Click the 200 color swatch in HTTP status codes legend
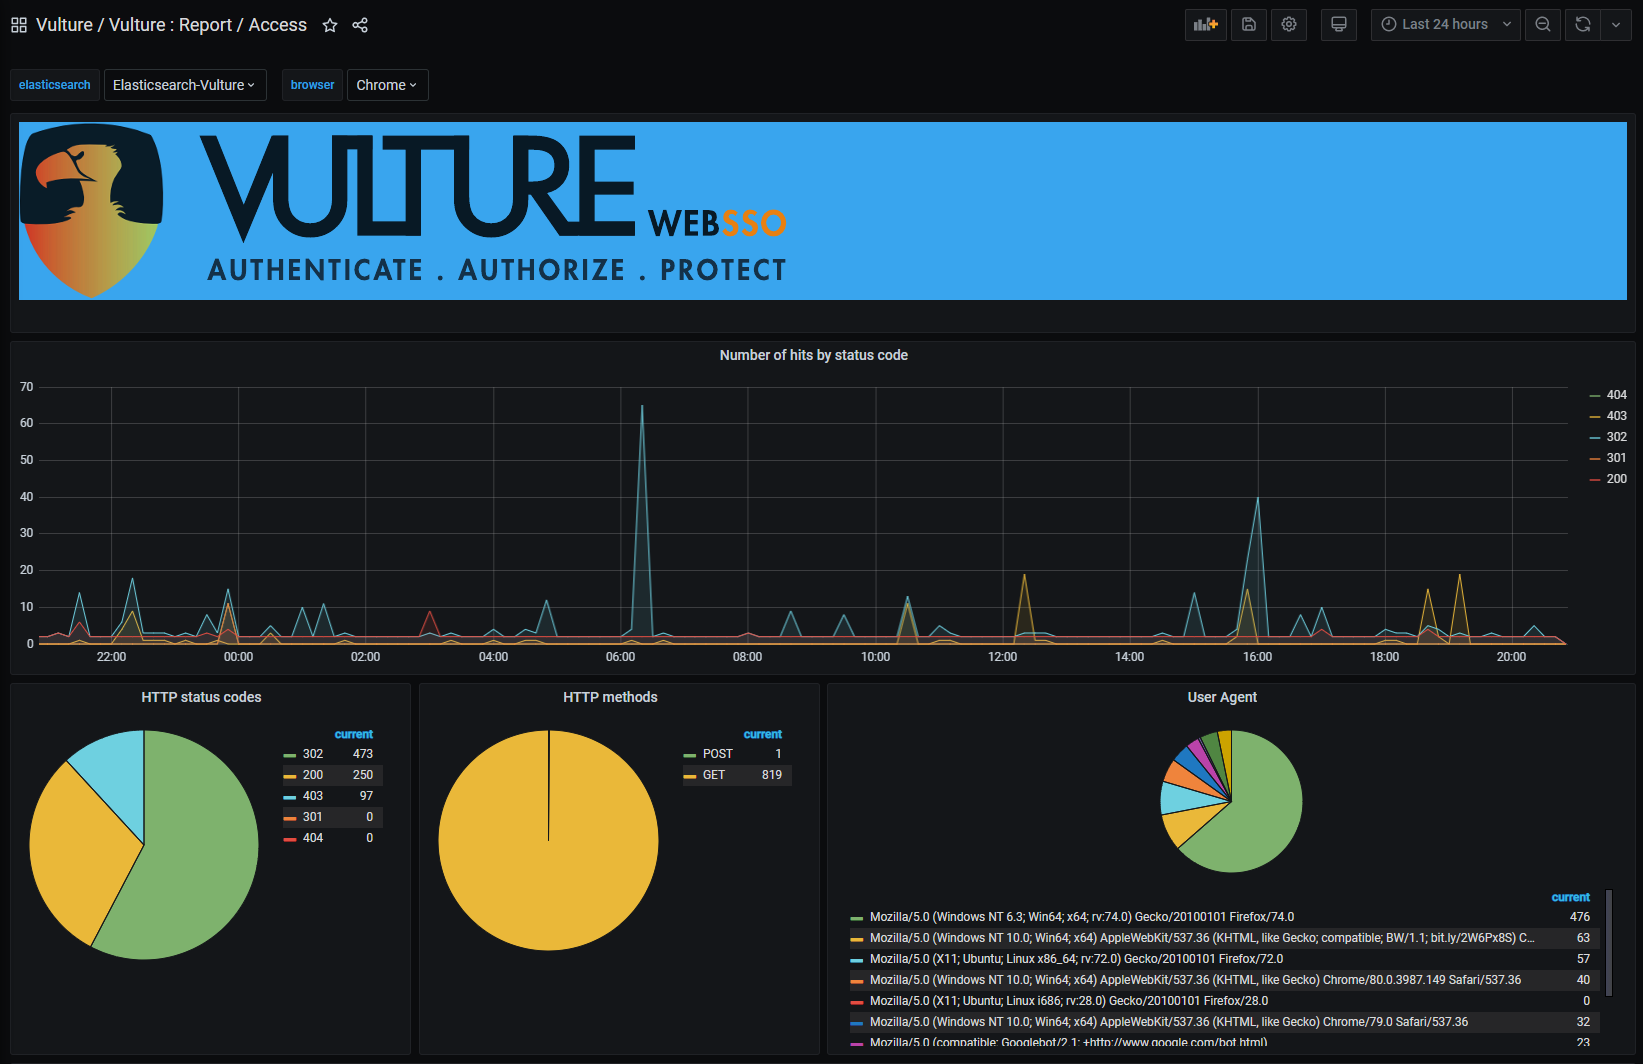 point(290,776)
